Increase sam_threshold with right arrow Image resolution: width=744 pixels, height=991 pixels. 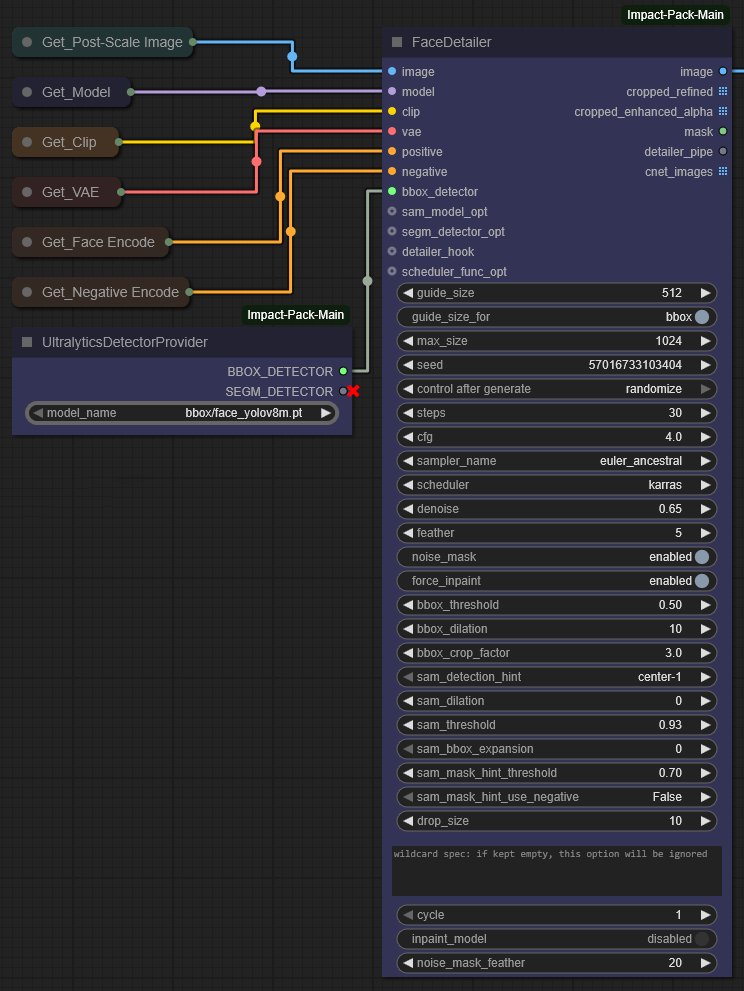pyautogui.click(x=705, y=725)
